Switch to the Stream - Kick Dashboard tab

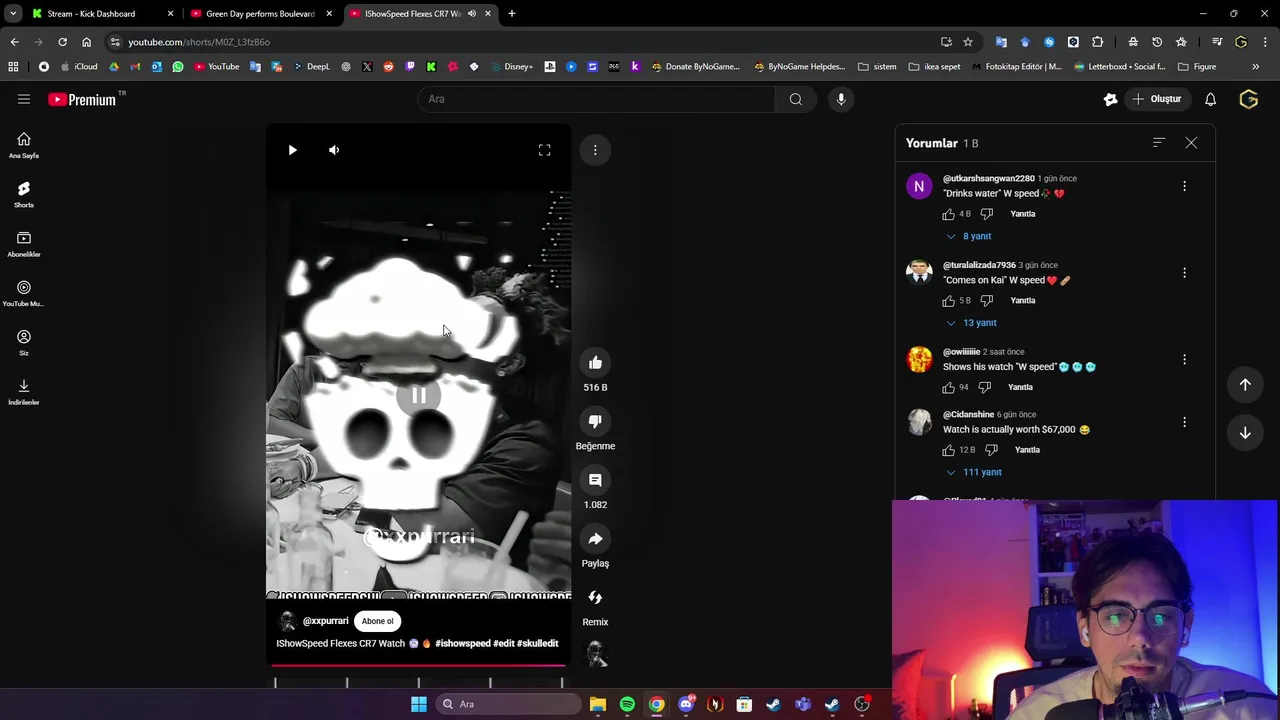(x=100, y=14)
